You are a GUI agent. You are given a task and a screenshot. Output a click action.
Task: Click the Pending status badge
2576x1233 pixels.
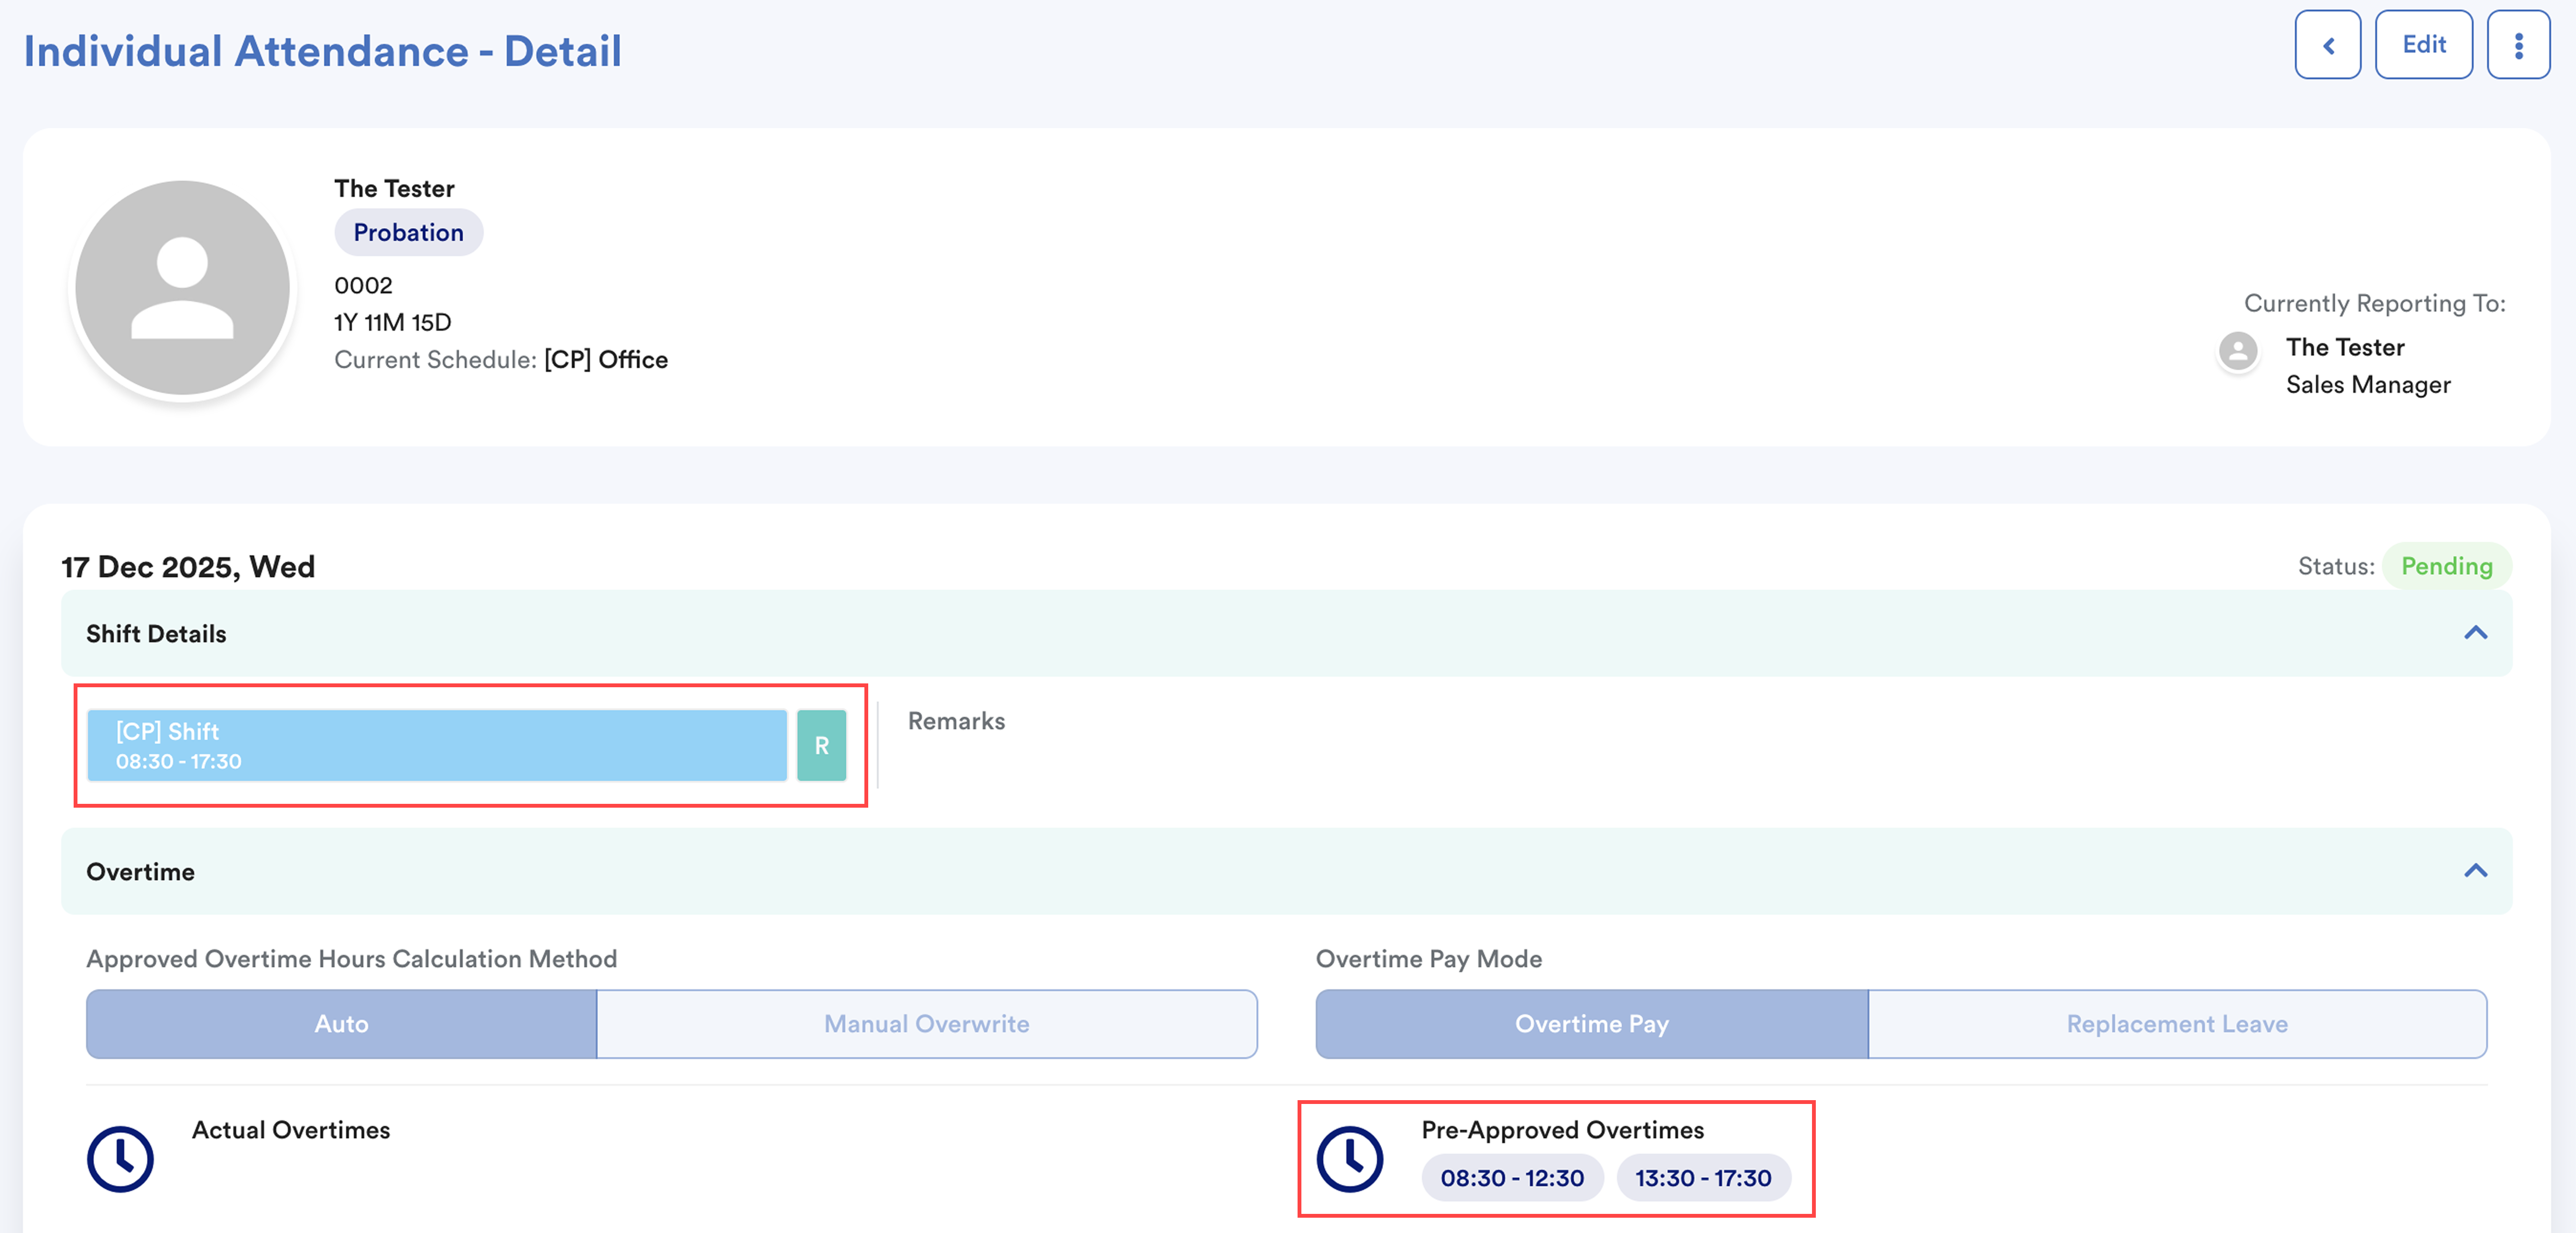[x=2446, y=566]
